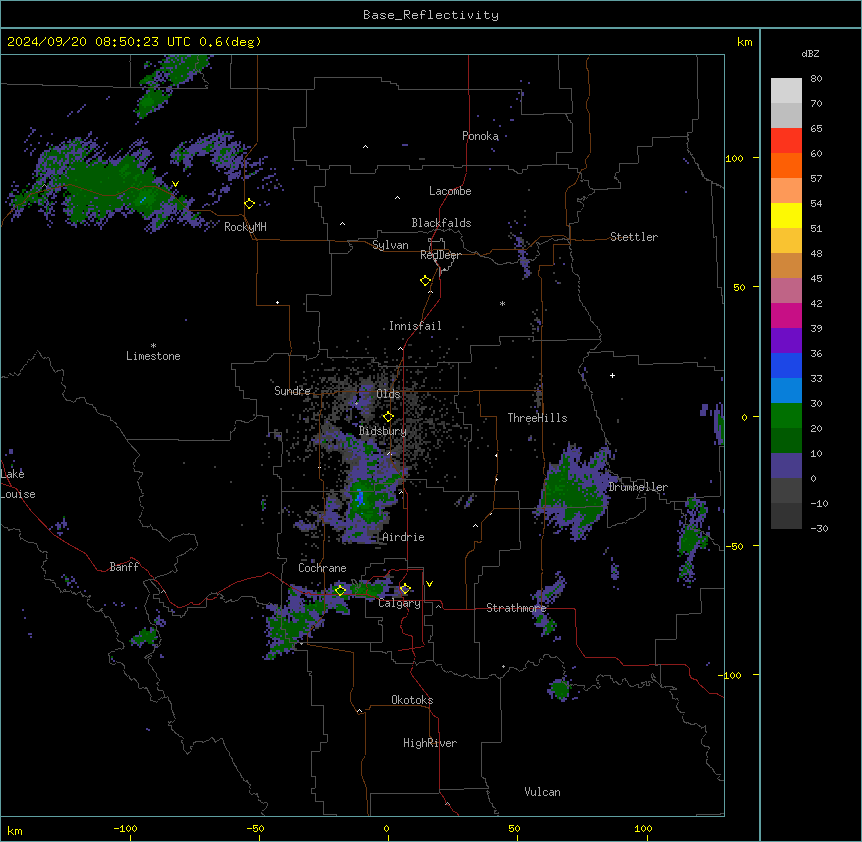862x842 pixels.
Task: Select the Limestone label
Action: (x=153, y=356)
